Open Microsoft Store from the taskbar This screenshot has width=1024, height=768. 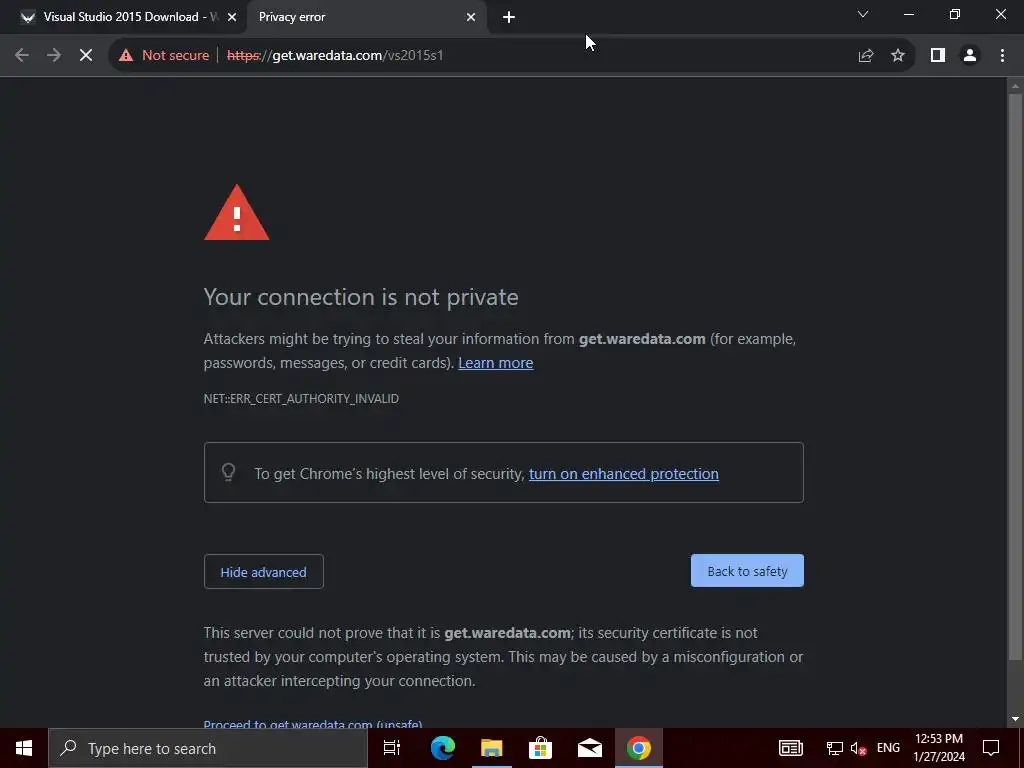(x=541, y=748)
